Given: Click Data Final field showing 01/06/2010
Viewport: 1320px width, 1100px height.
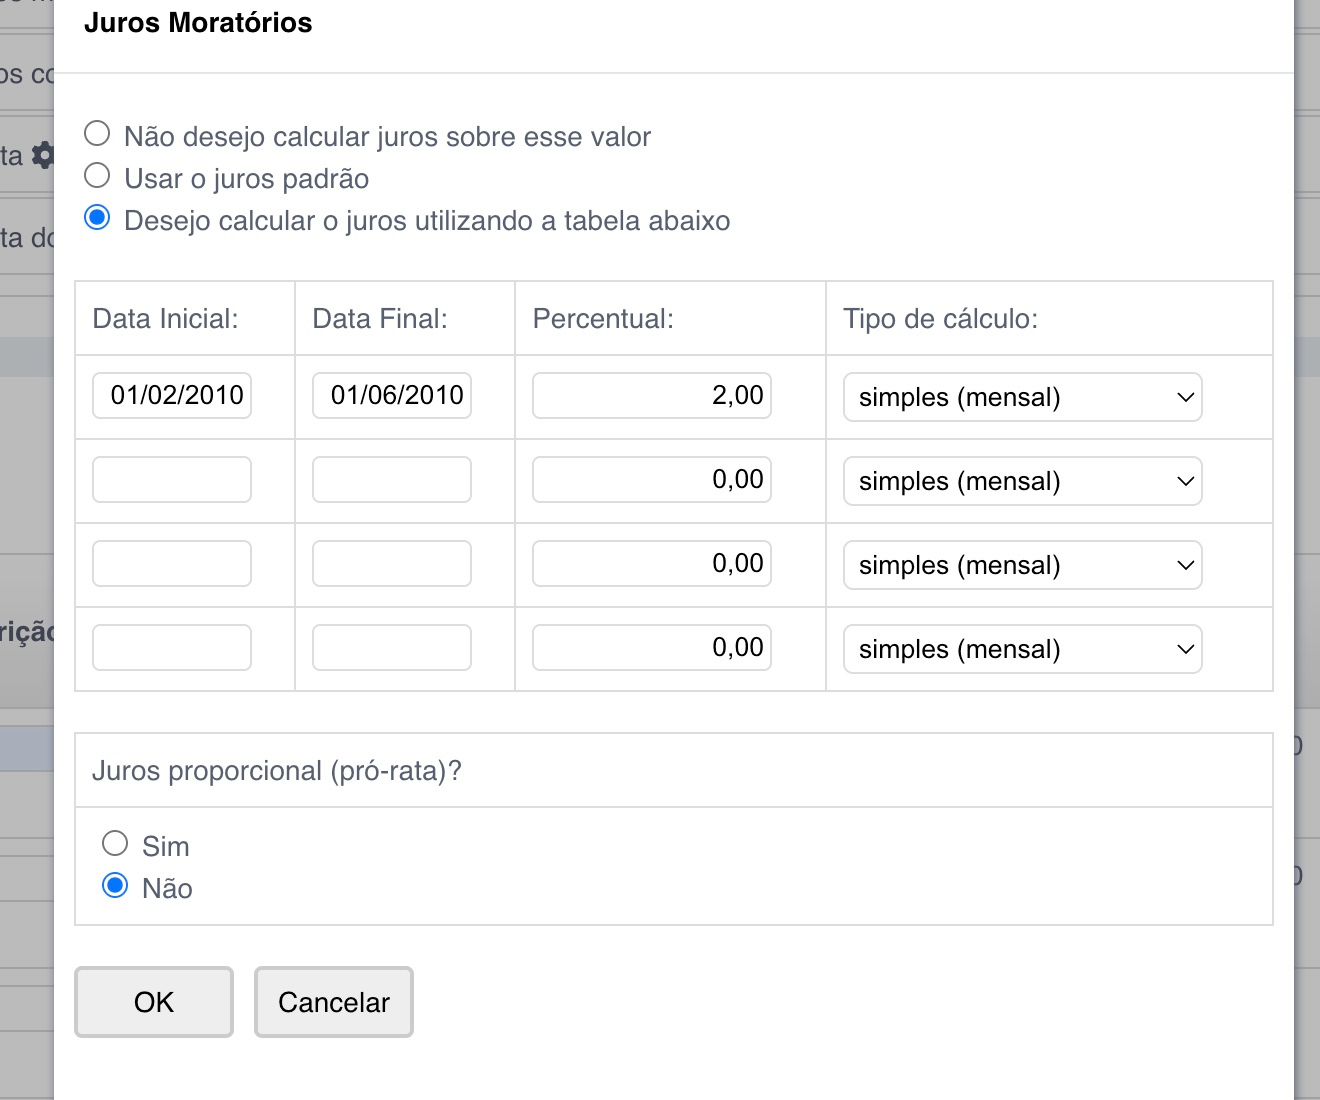Looking at the screenshot, I should pyautogui.click(x=392, y=396).
